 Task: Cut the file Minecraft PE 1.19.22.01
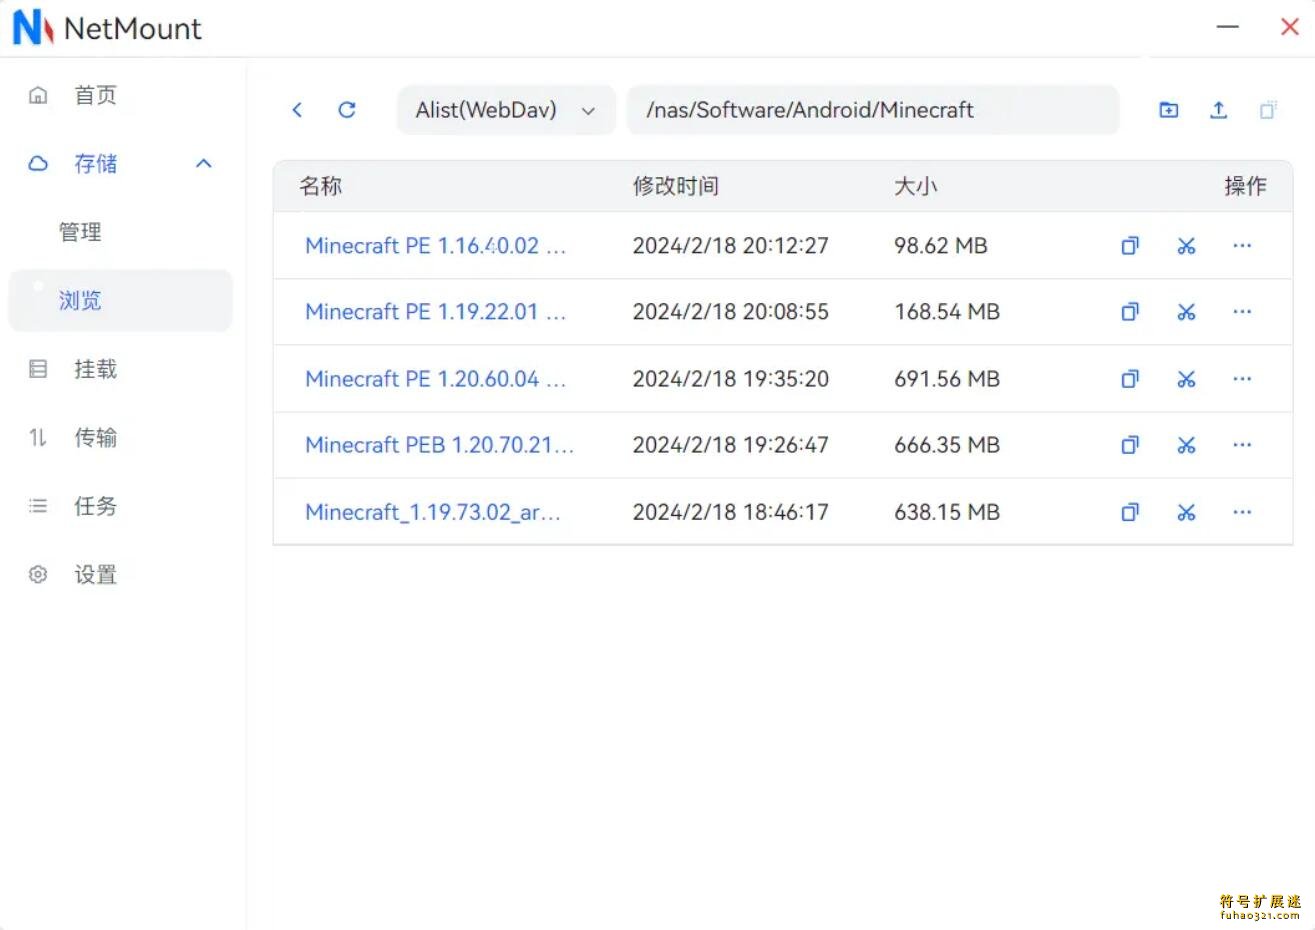pos(1186,311)
